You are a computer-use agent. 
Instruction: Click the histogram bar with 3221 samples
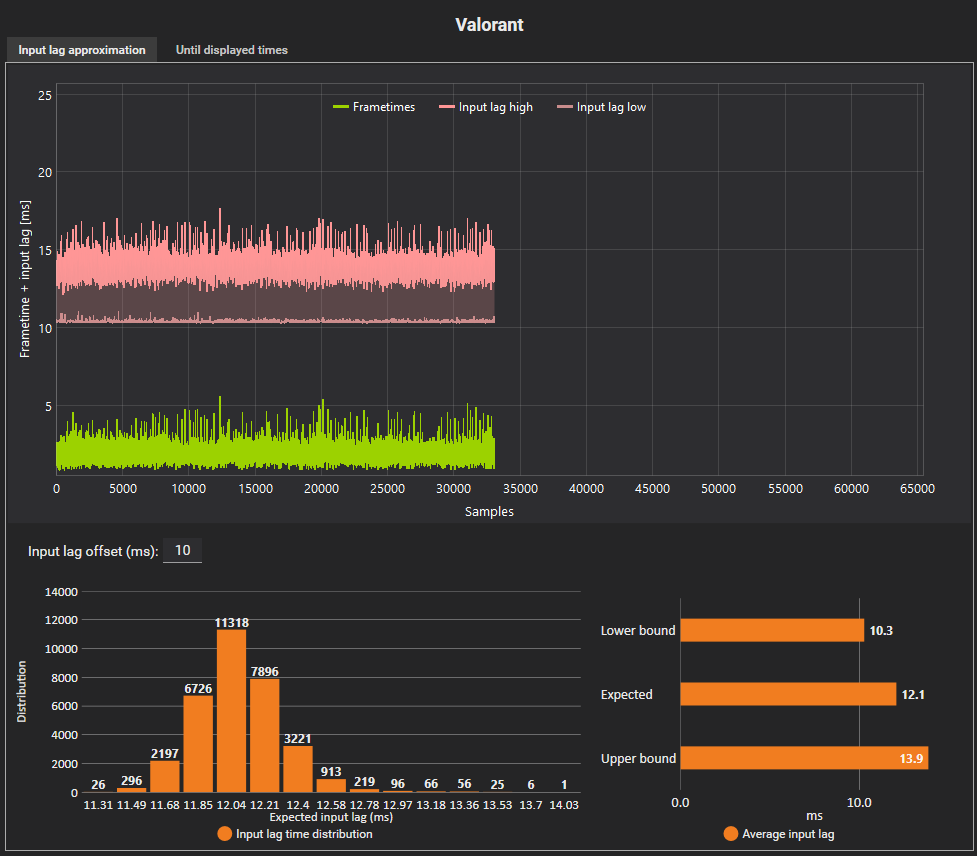[x=298, y=769]
